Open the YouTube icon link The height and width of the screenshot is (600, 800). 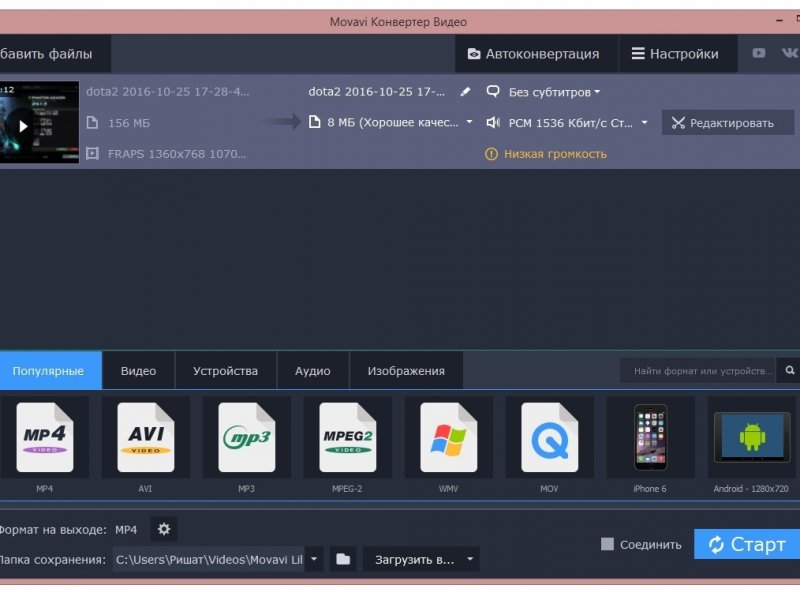click(x=759, y=53)
